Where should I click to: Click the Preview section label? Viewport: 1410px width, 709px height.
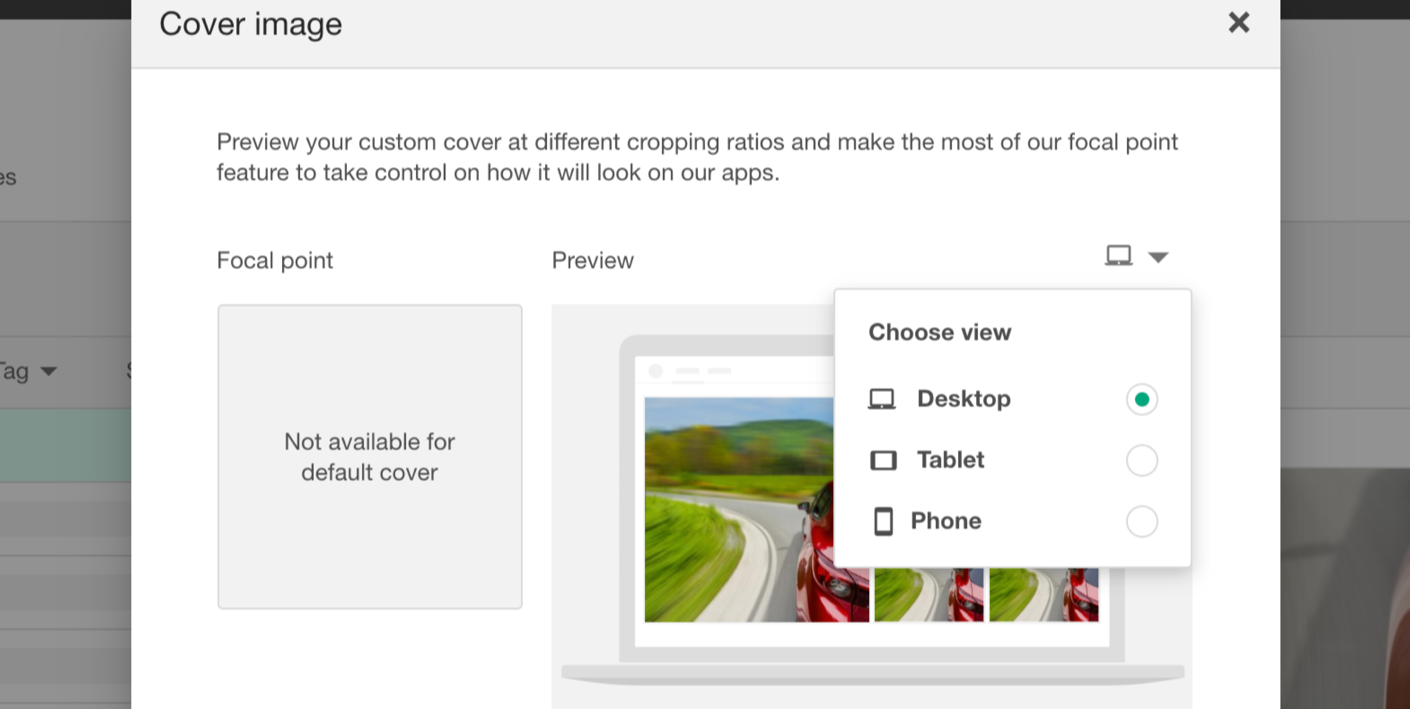[x=593, y=260]
